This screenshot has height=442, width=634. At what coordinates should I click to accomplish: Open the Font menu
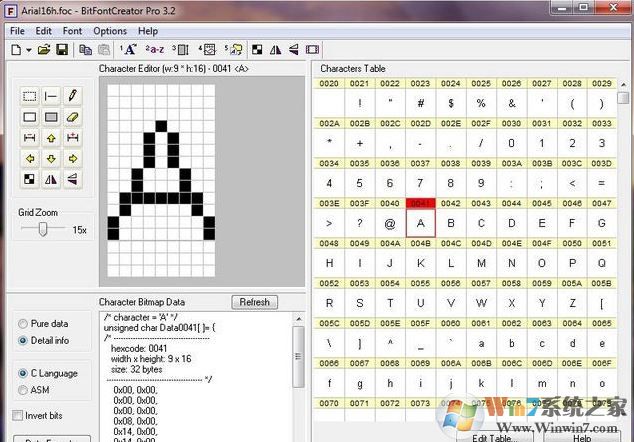[72, 31]
